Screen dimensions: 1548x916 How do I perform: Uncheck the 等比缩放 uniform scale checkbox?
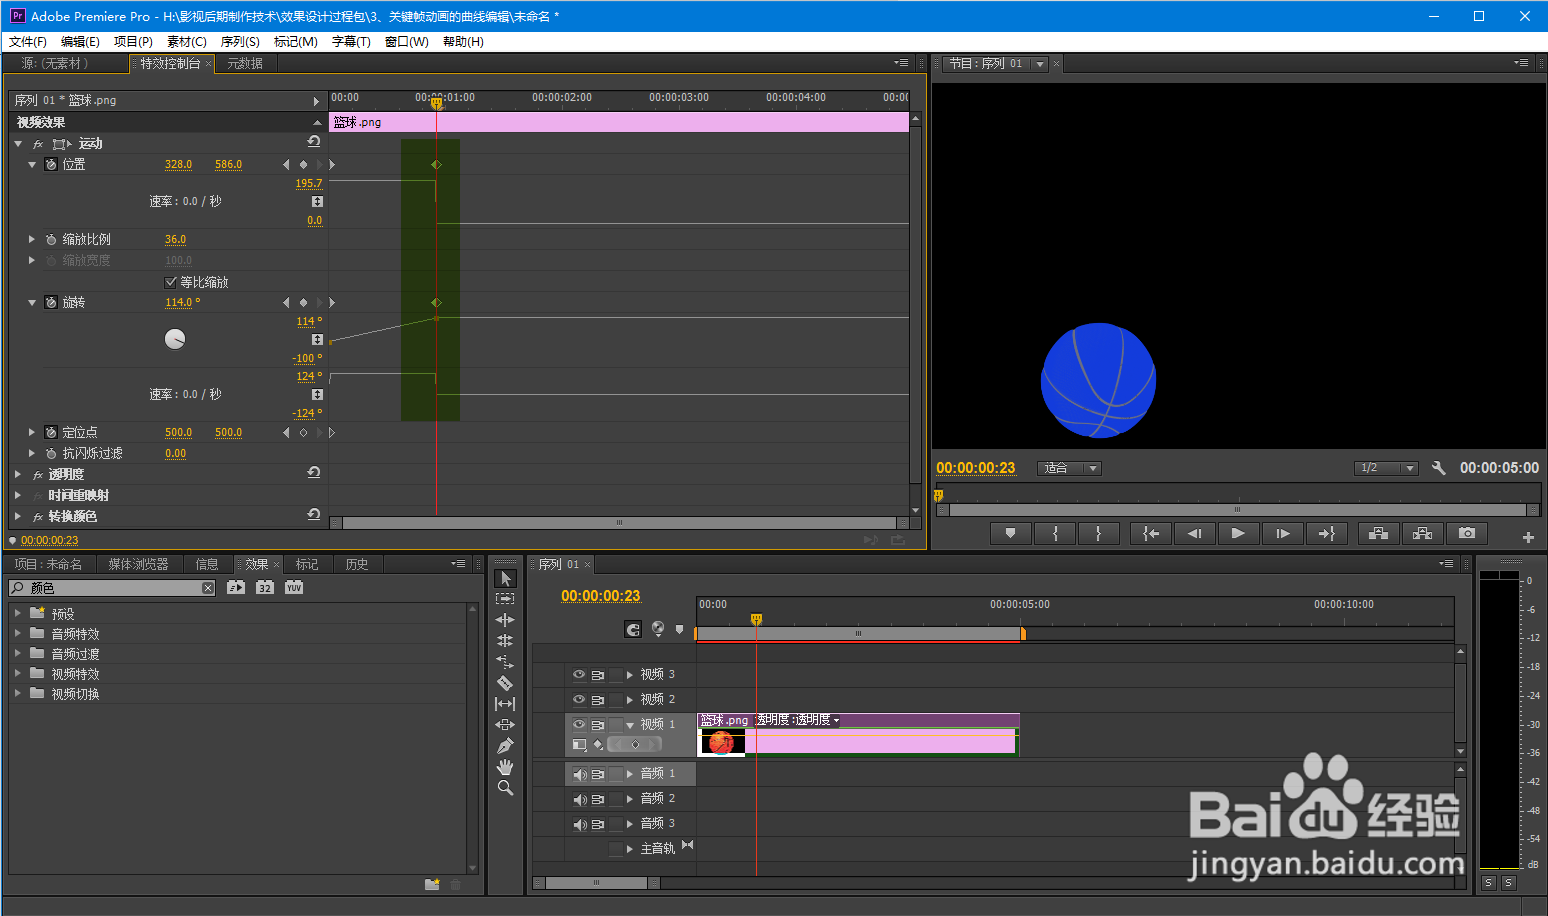pos(171,282)
